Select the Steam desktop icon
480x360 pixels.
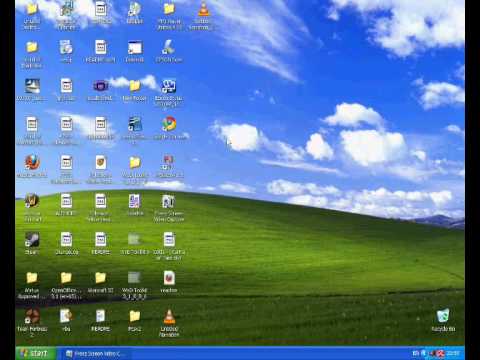pos(32,240)
